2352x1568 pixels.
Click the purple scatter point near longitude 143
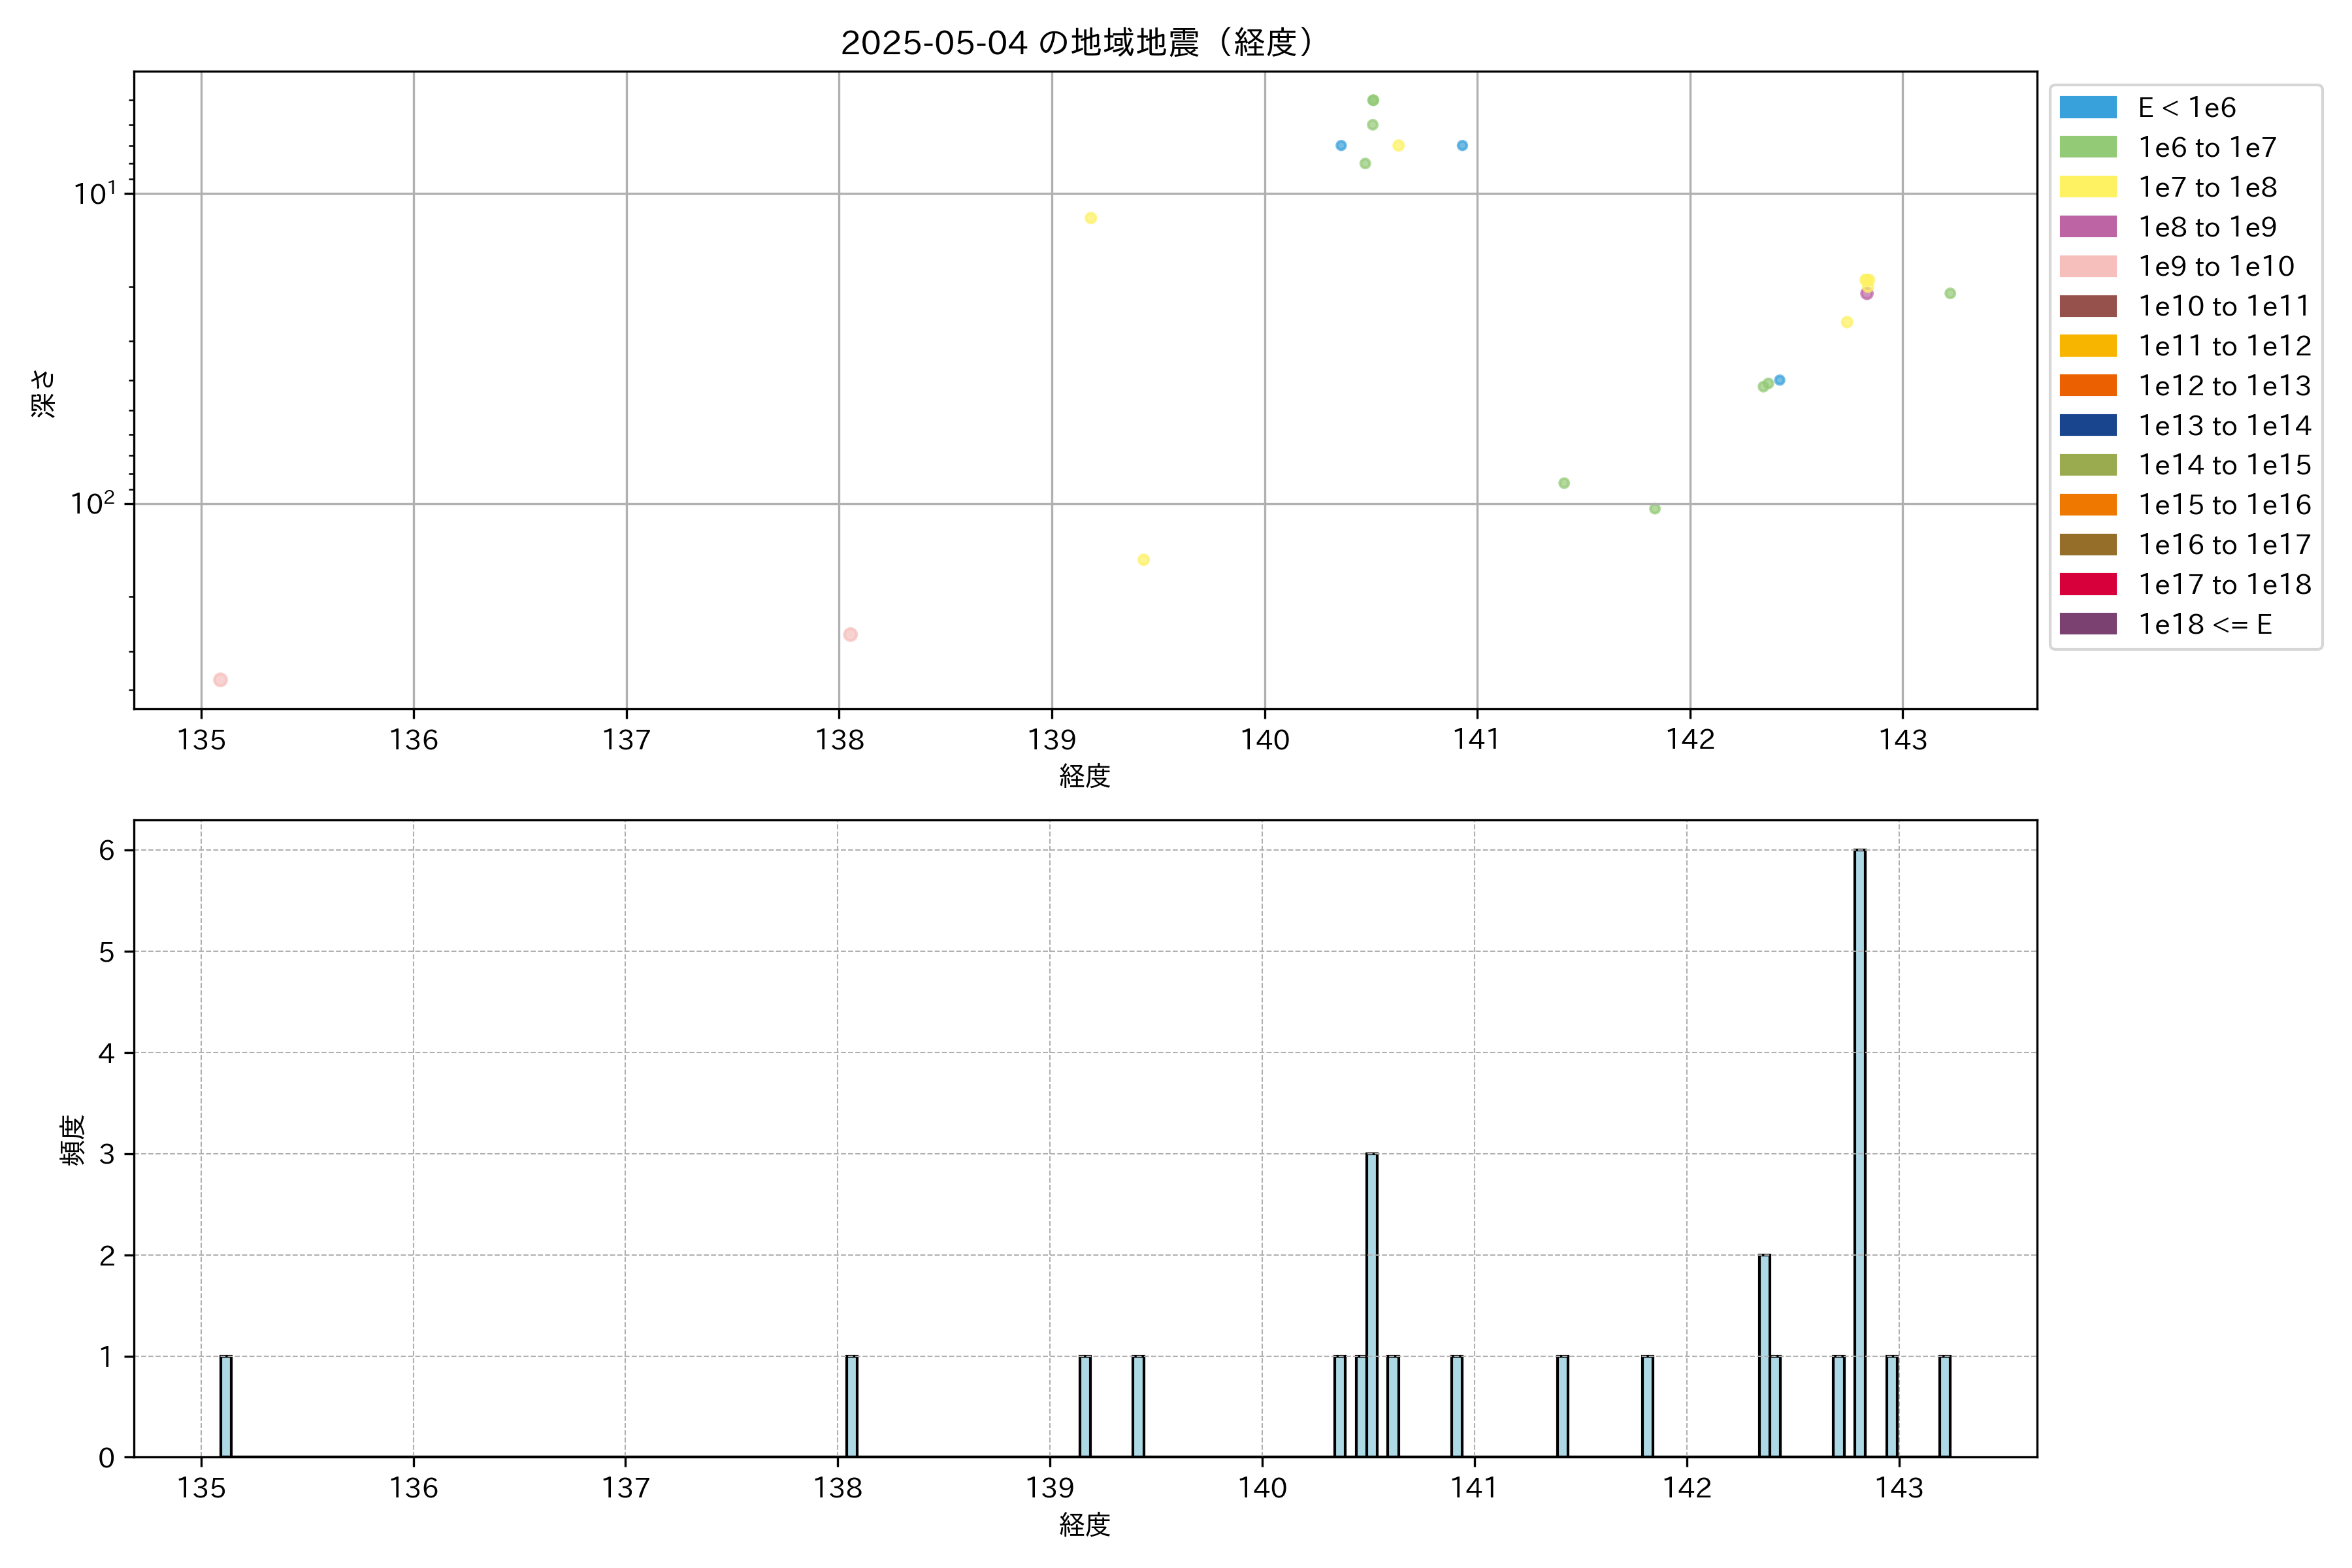click(x=1866, y=294)
